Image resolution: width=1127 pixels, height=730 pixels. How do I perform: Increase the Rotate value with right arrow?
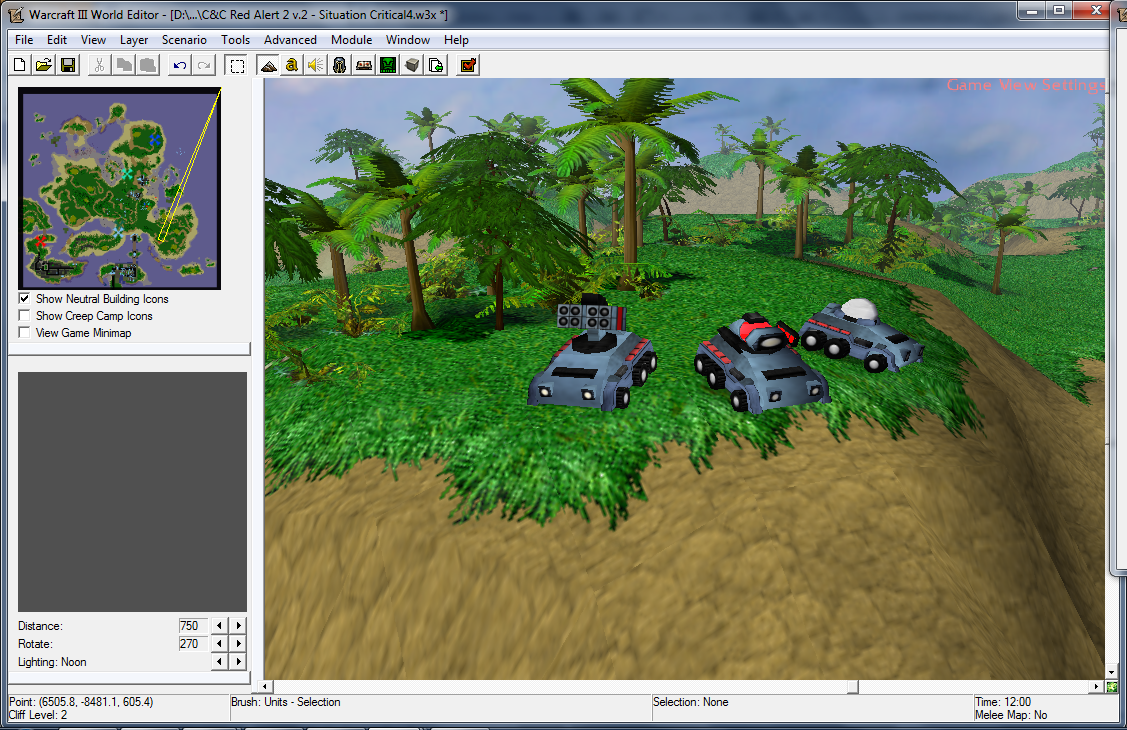pos(239,644)
